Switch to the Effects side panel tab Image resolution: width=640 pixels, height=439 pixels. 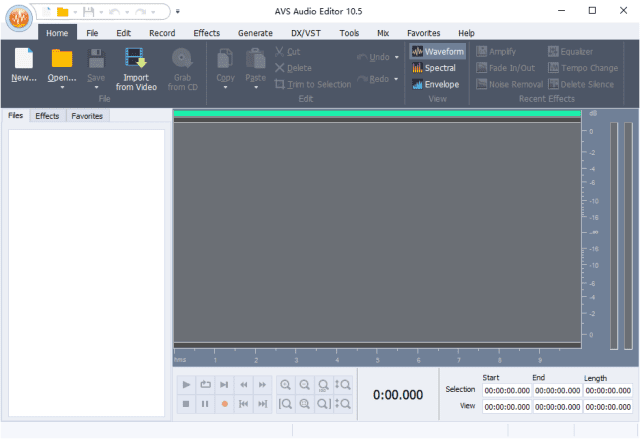(47, 116)
